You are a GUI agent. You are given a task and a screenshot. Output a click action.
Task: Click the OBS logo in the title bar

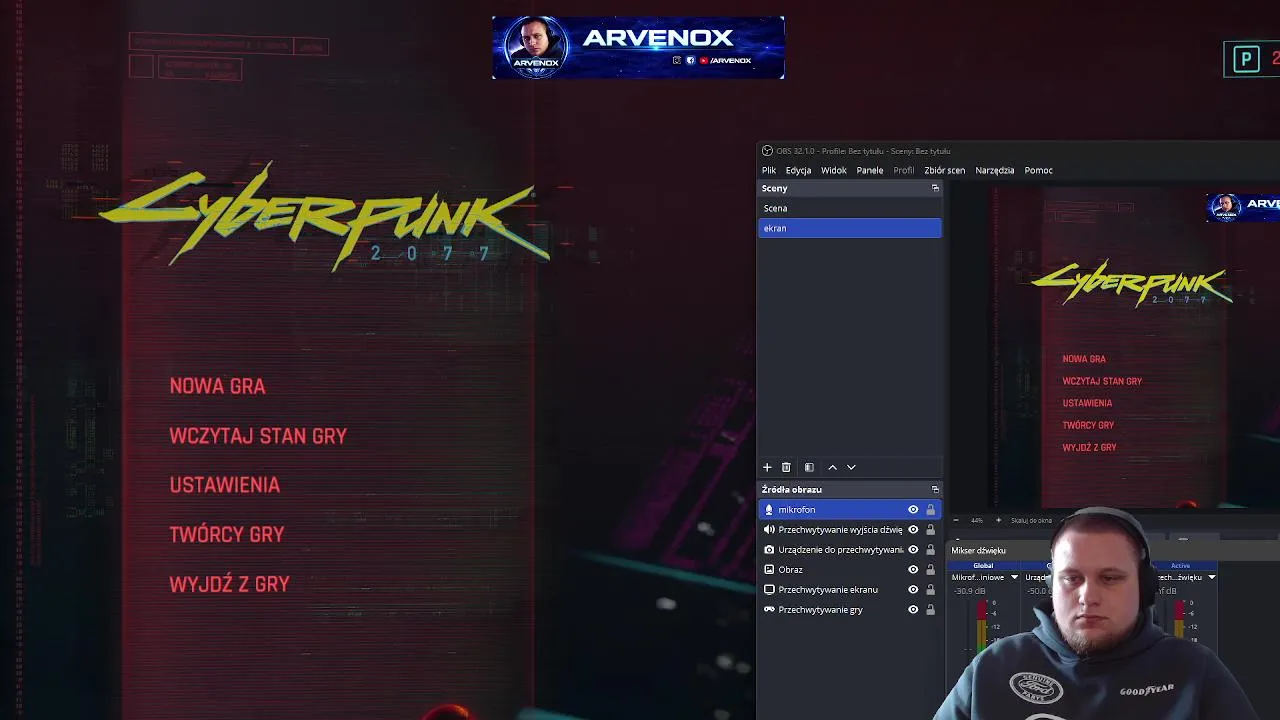[x=767, y=151]
